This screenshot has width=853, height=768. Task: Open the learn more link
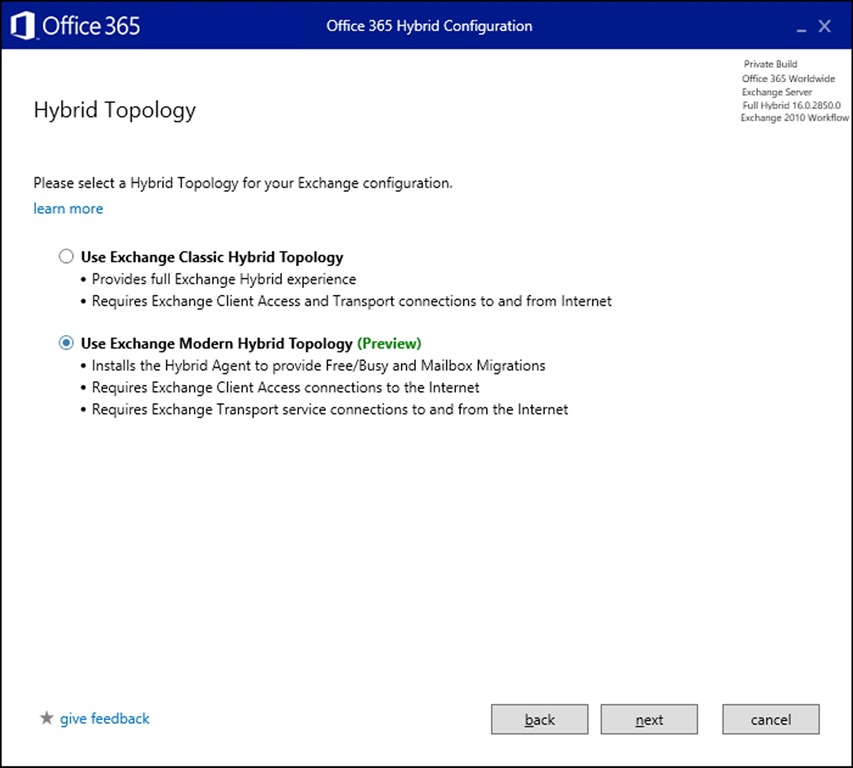[68, 208]
